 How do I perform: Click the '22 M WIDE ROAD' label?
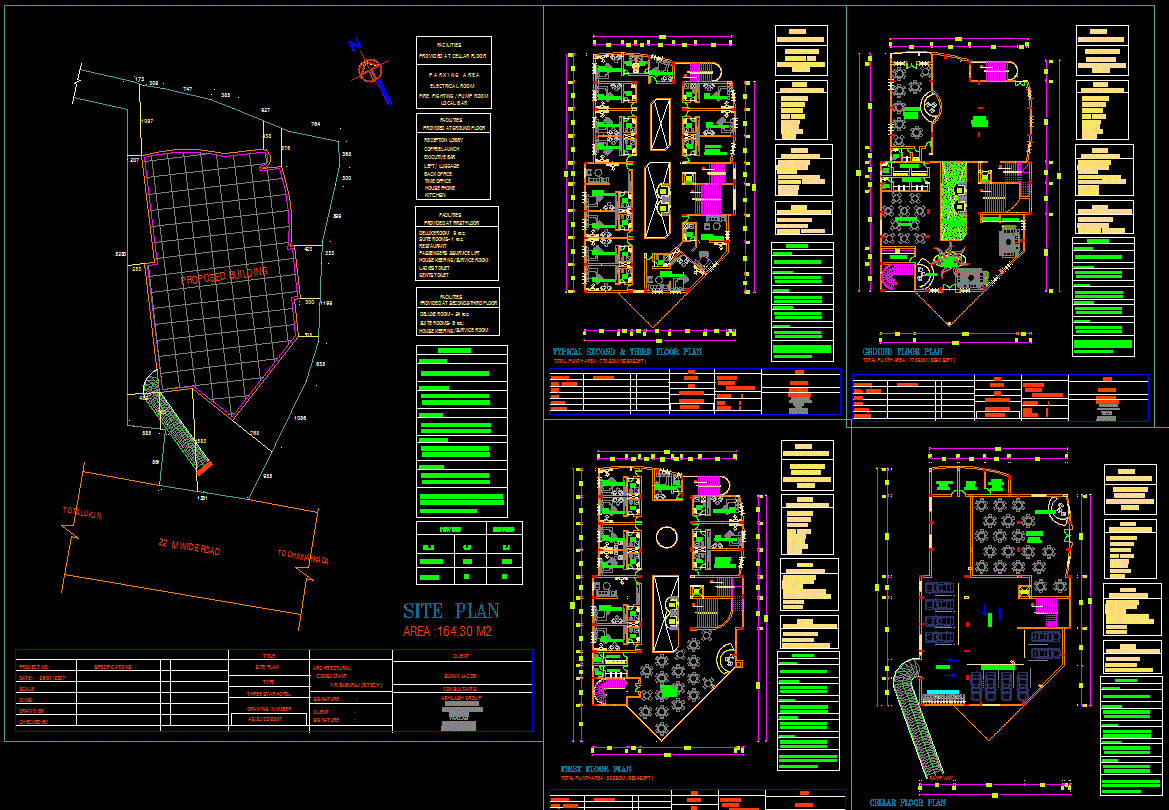[189, 547]
